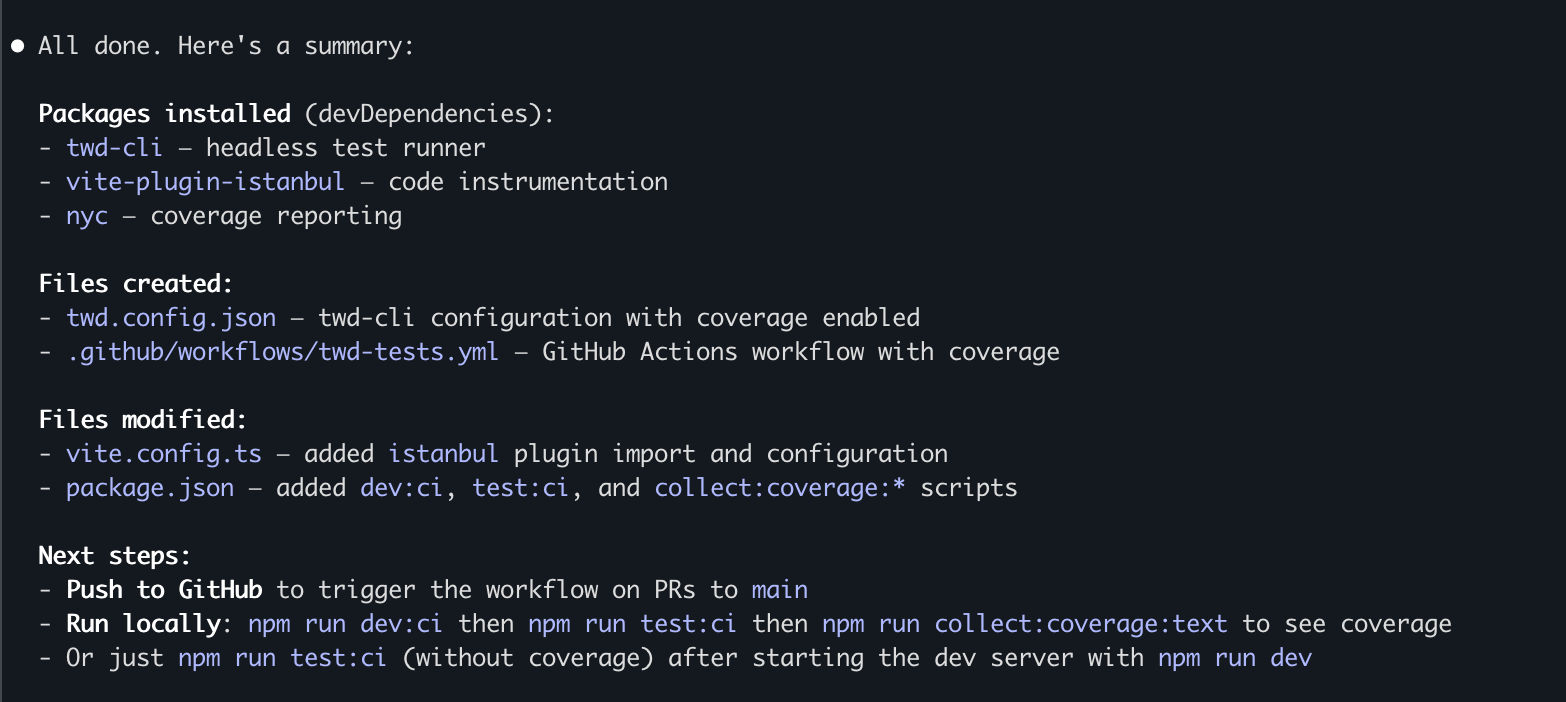The image size is (1566, 702).
Task: Click the main branch name
Action: (779, 590)
